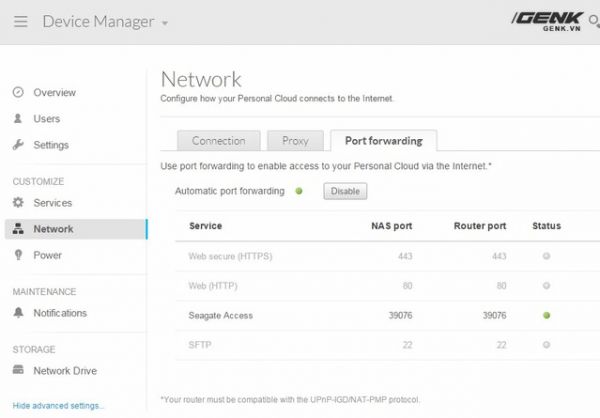Switch to the Connection tab
This screenshot has width=600, height=418.
(x=218, y=141)
